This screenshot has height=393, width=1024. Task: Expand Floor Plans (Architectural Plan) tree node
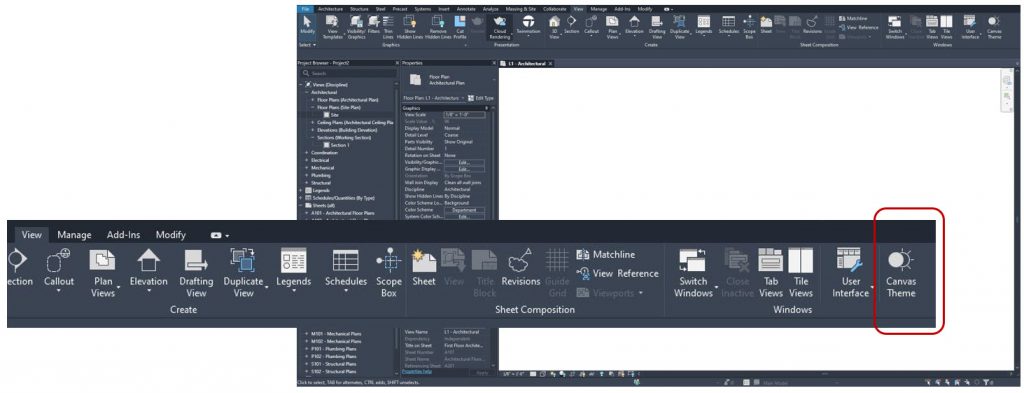tap(313, 100)
